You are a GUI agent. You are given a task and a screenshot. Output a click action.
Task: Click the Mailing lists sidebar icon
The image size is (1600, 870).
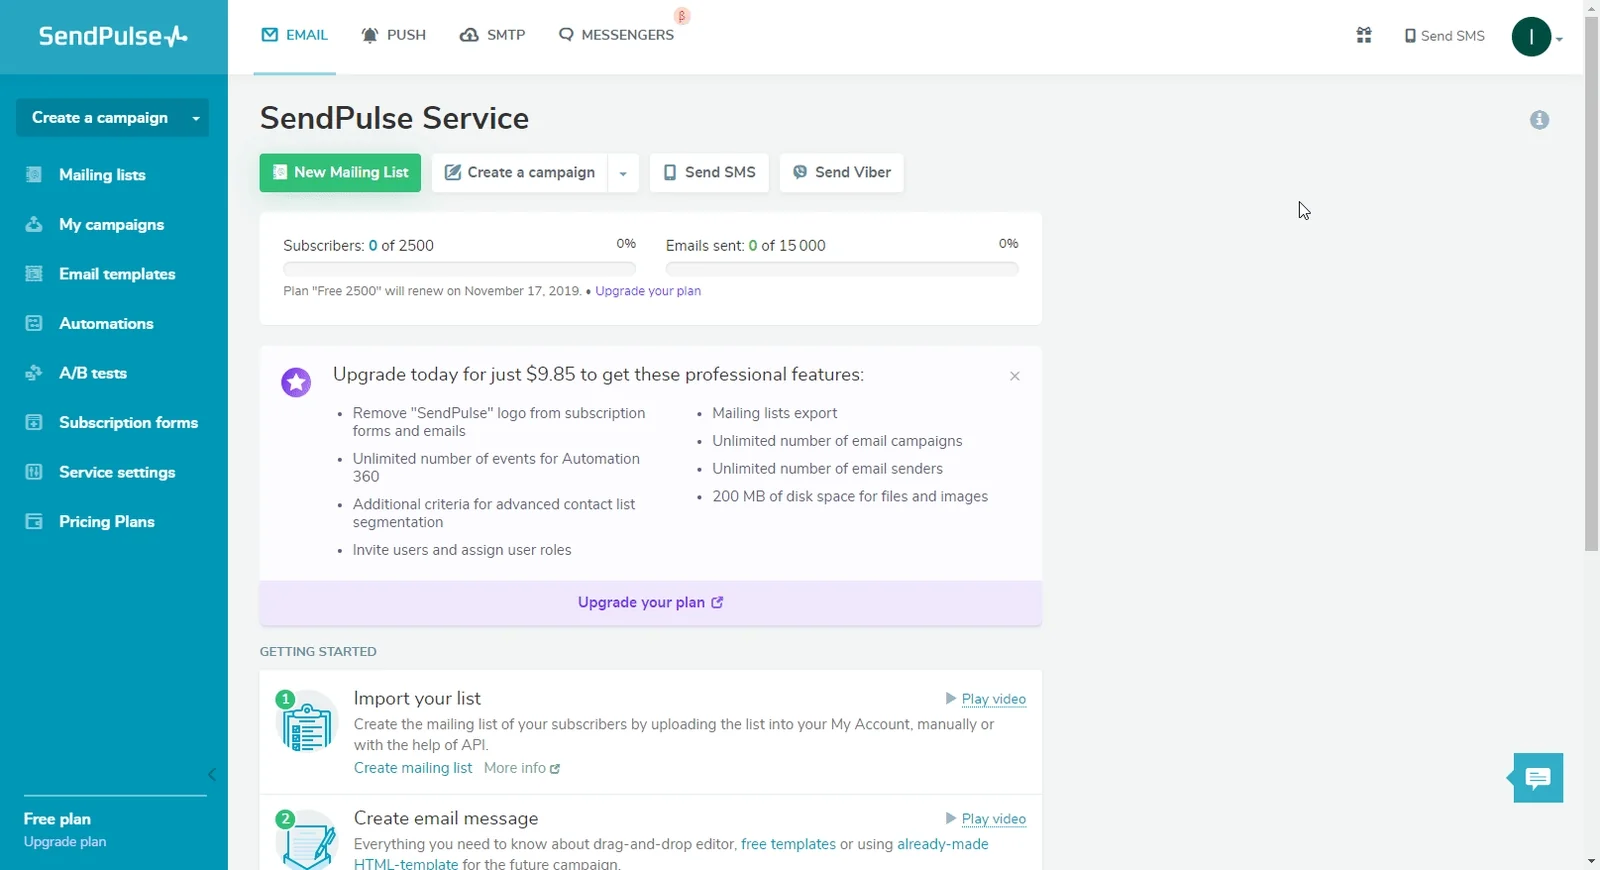click(34, 175)
